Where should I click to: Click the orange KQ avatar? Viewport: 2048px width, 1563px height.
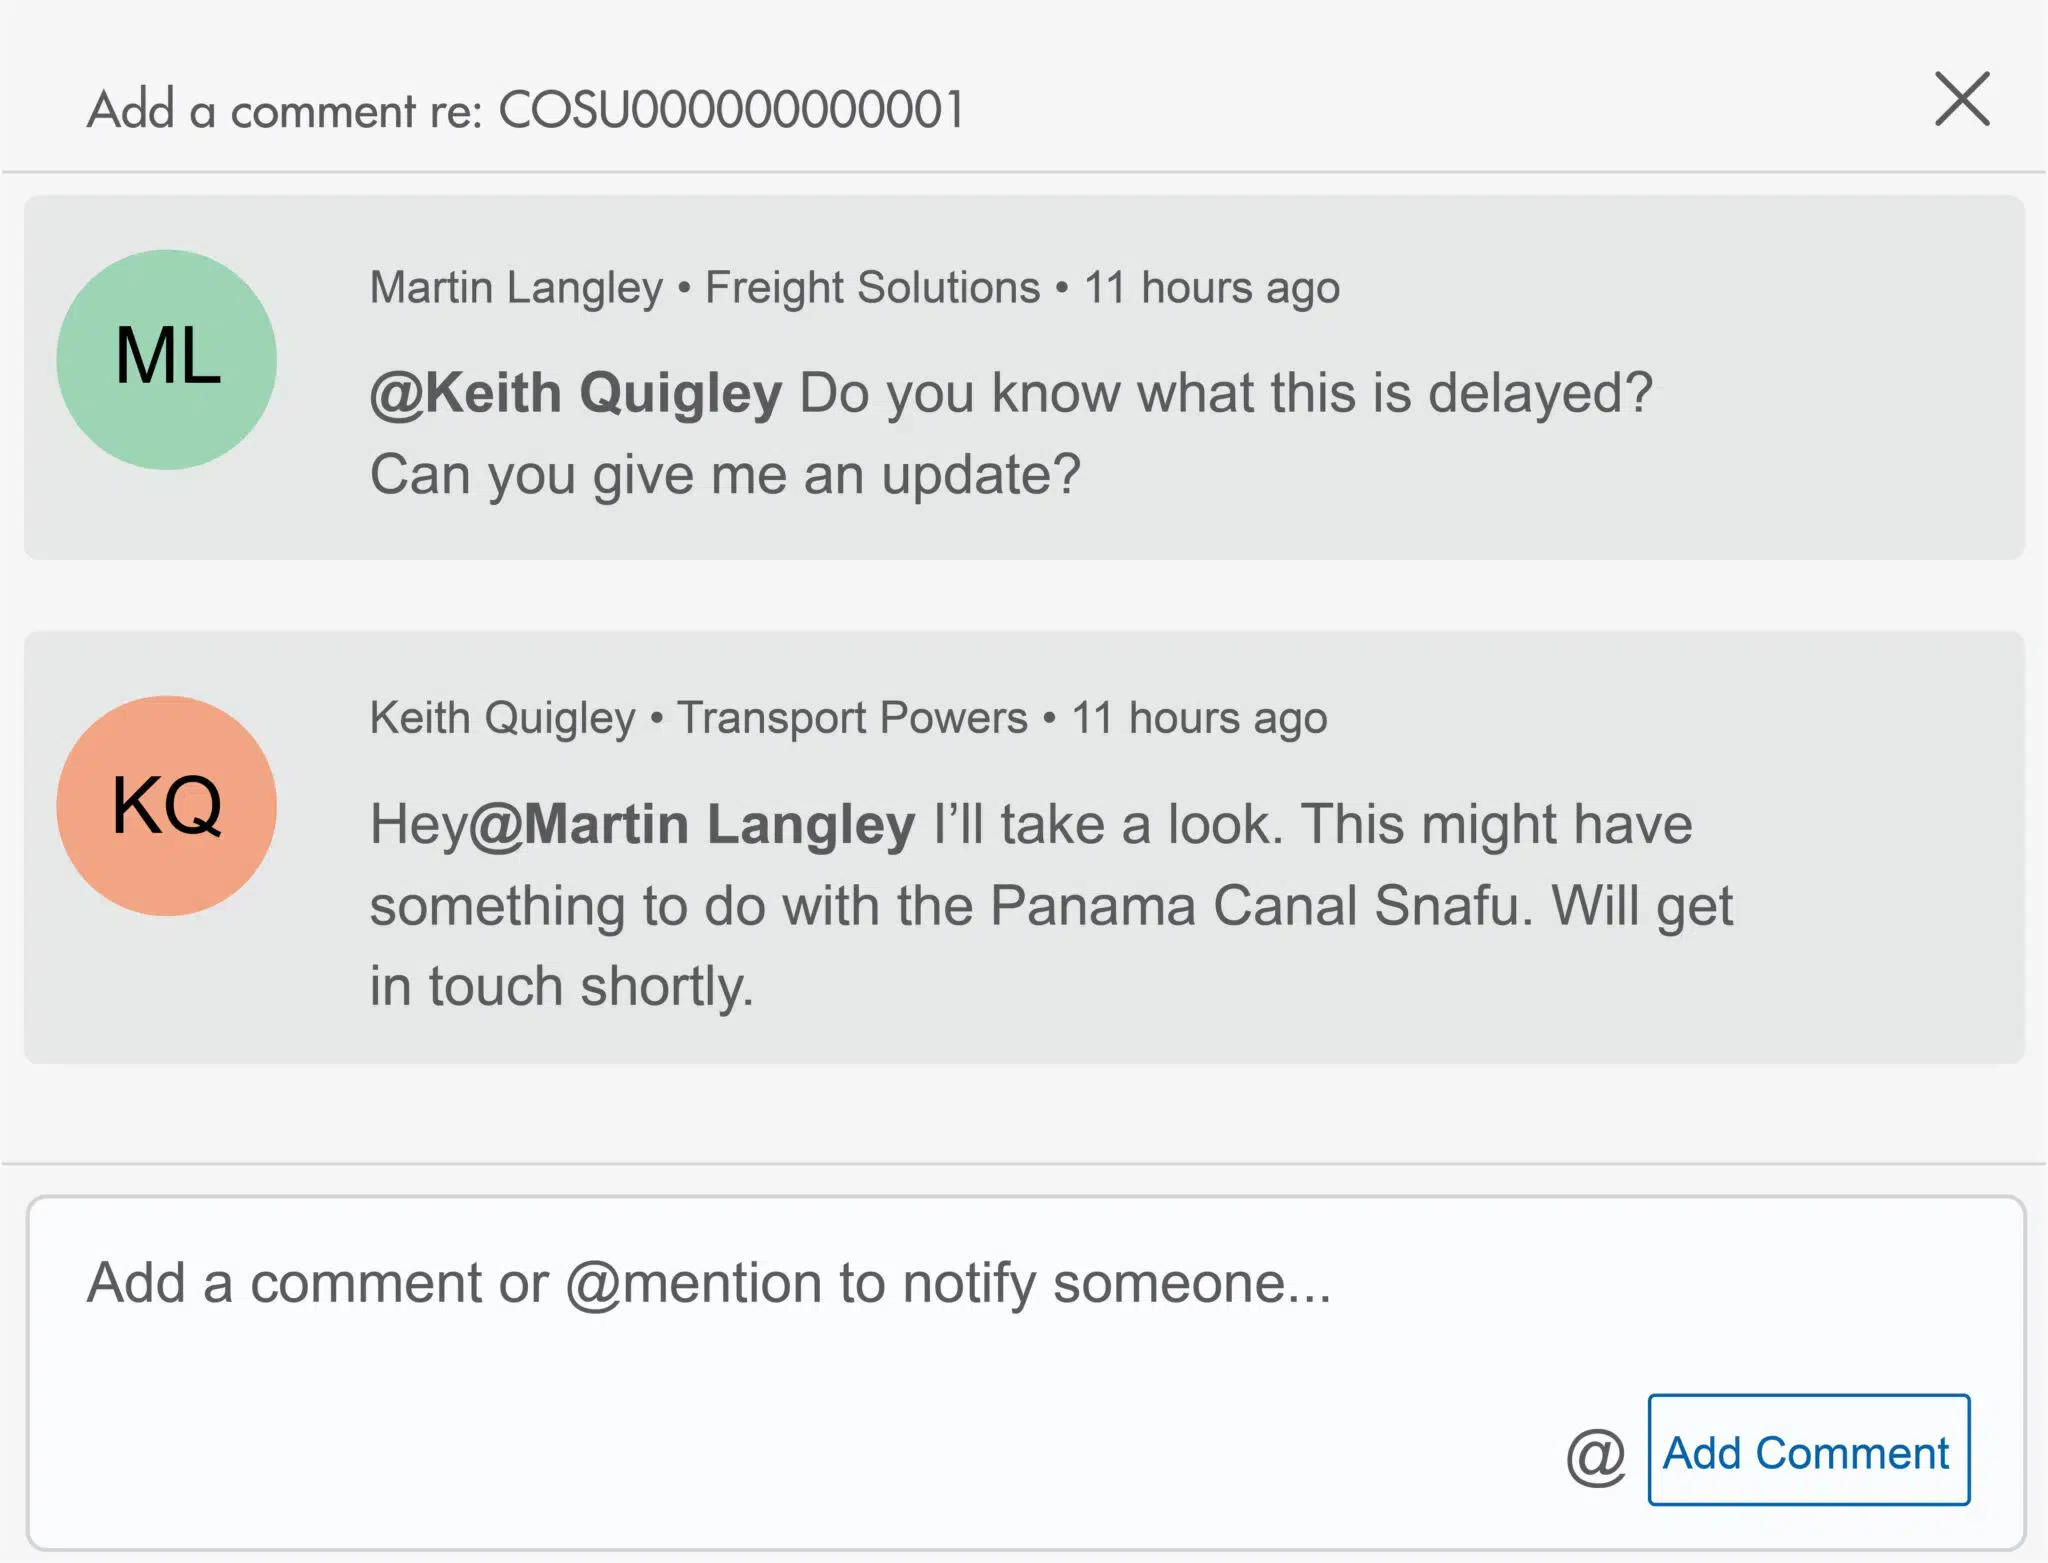click(167, 805)
